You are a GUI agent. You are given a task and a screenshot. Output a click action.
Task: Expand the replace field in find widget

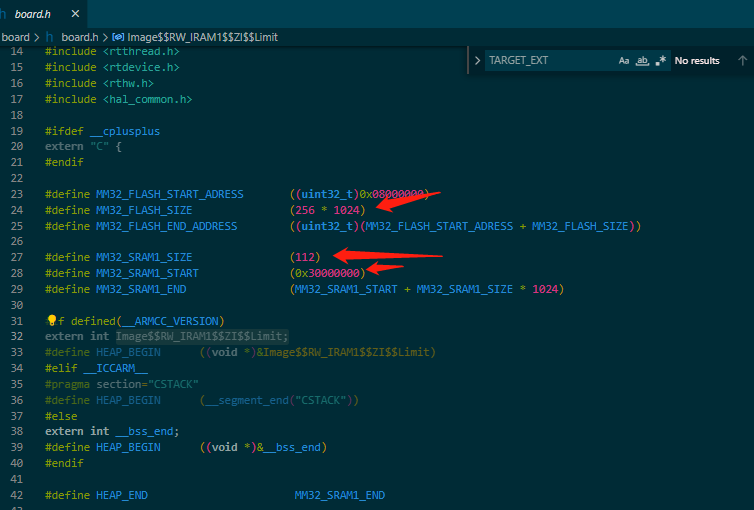(x=477, y=61)
